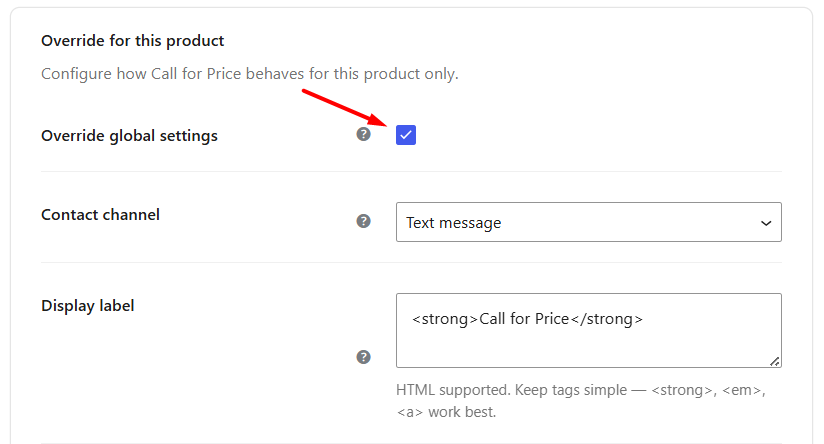Click the Display label help question mark

[363, 357]
